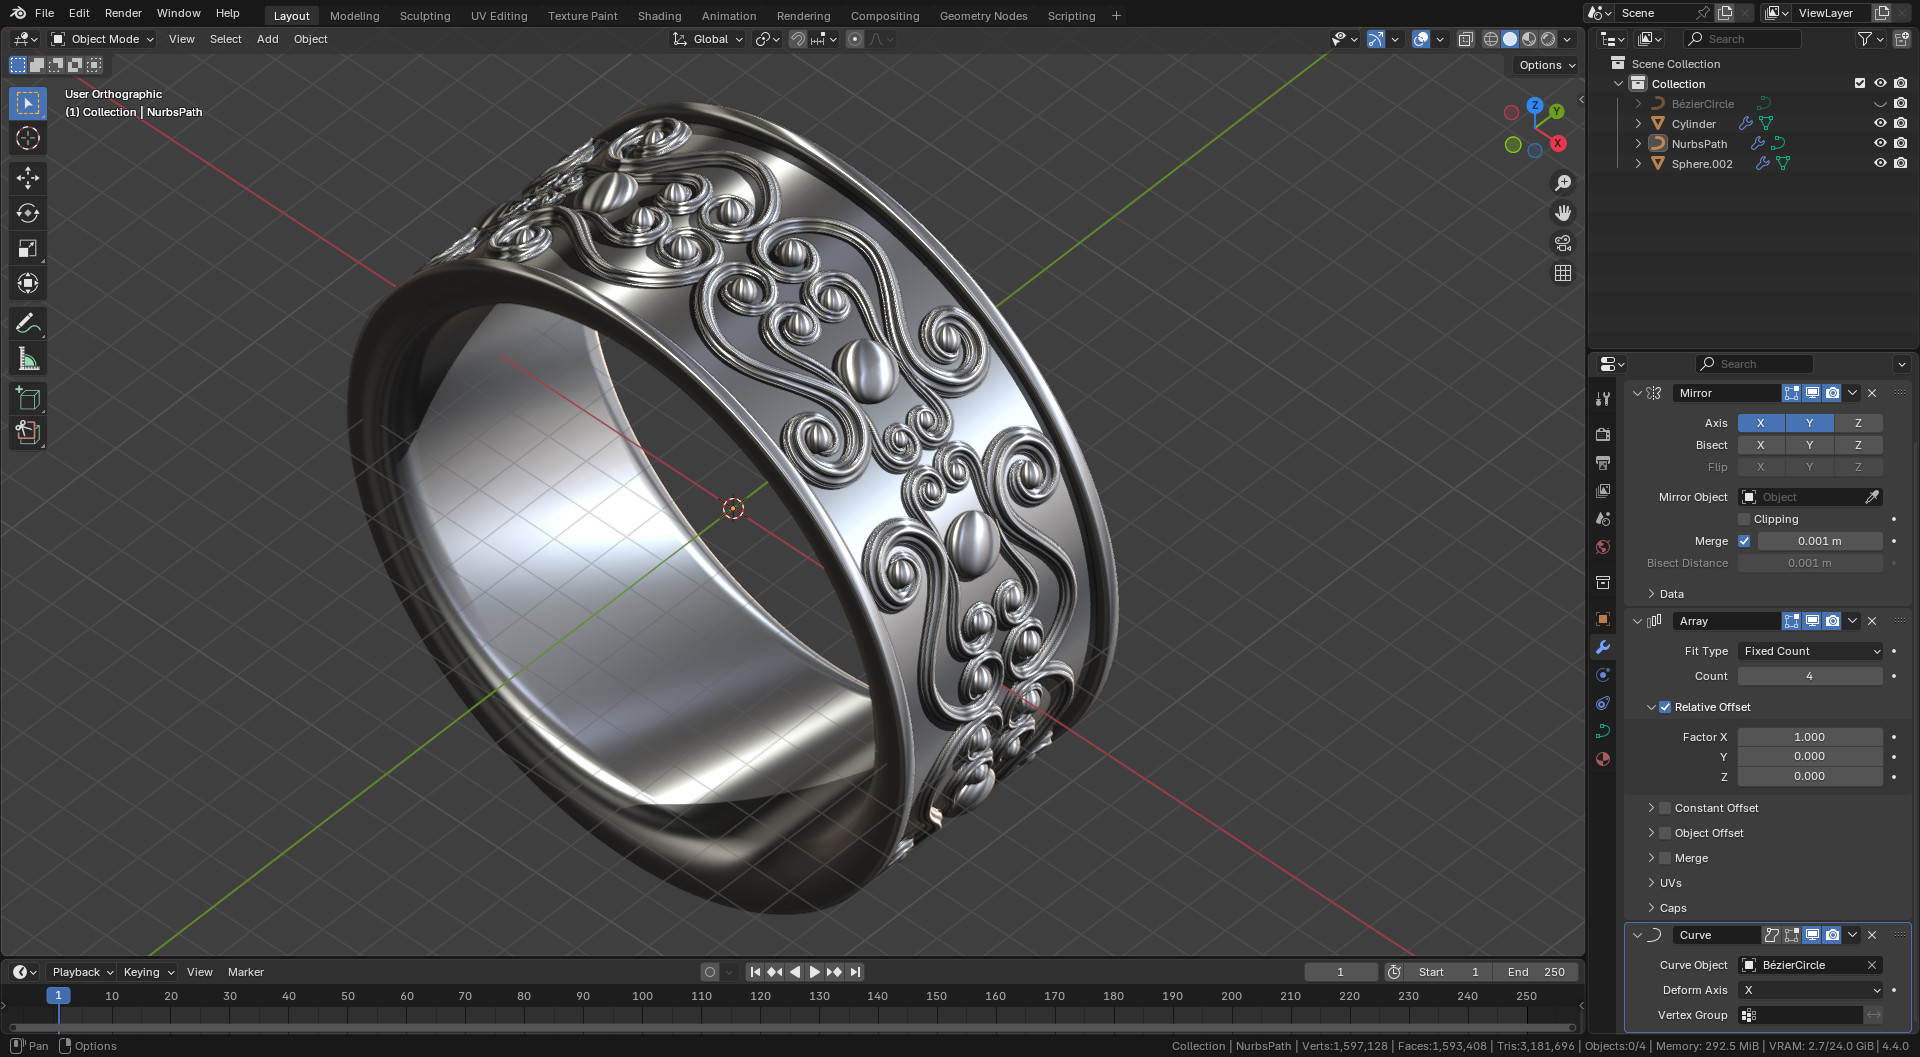1920x1057 pixels.
Task: Switch to the Geometry Nodes workspace tab
Action: click(983, 16)
